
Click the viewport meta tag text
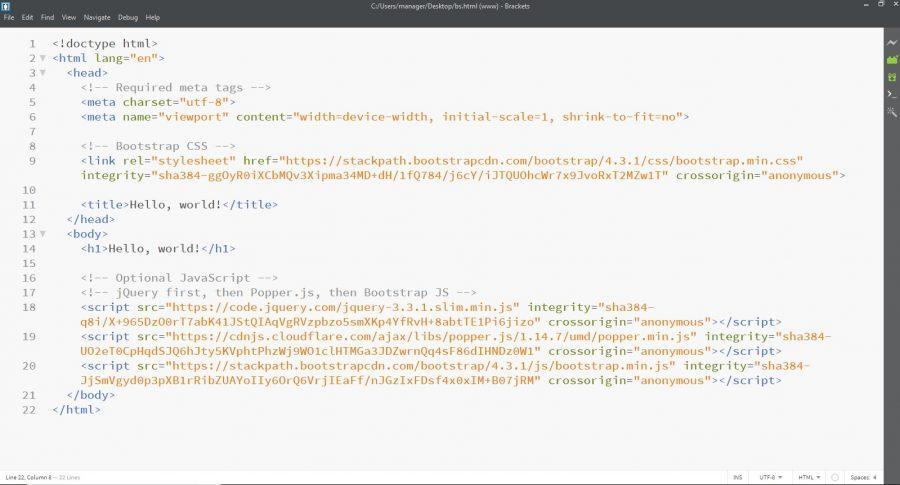point(385,117)
